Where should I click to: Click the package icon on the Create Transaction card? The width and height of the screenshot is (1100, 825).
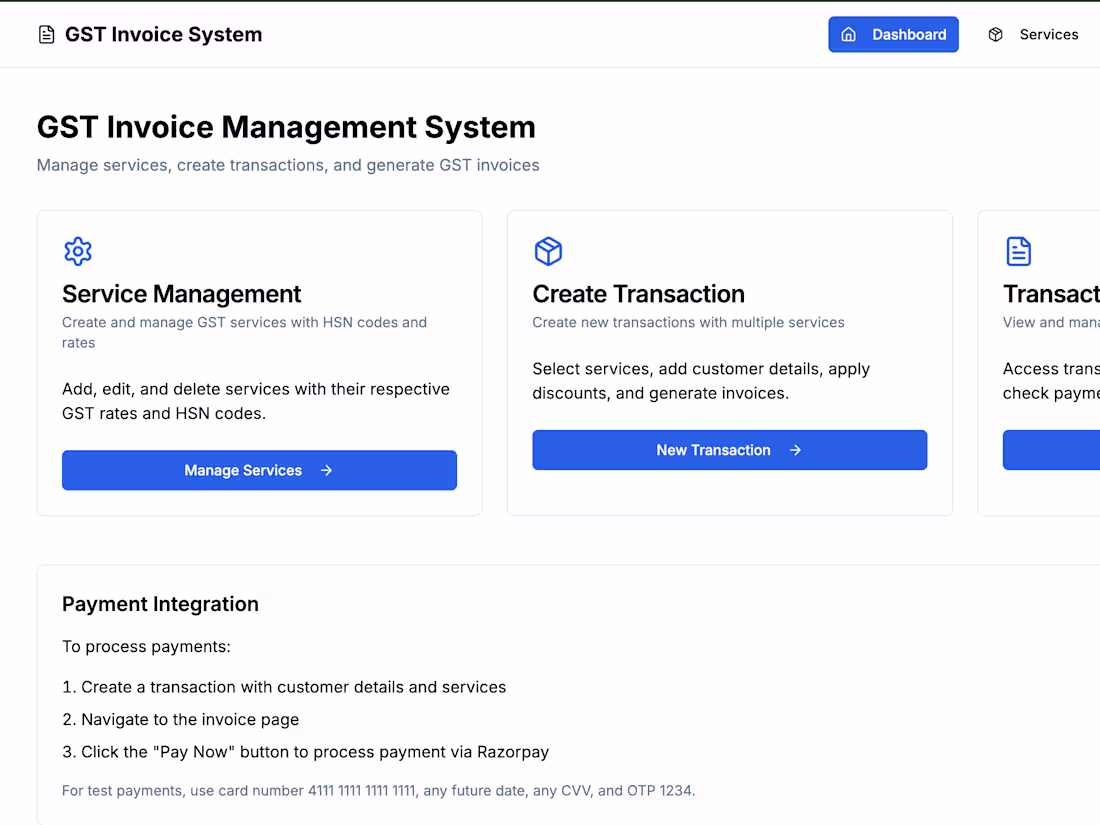coord(548,251)
